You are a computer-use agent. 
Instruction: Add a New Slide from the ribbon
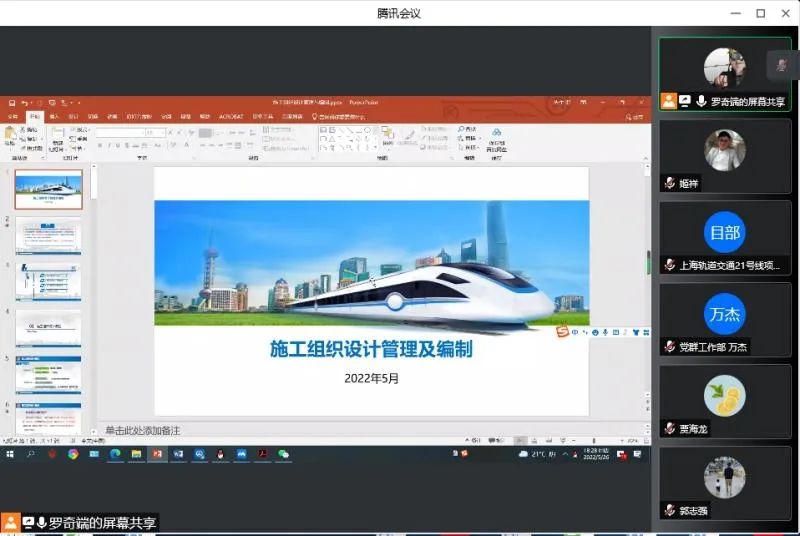click(x=57, y=139)
